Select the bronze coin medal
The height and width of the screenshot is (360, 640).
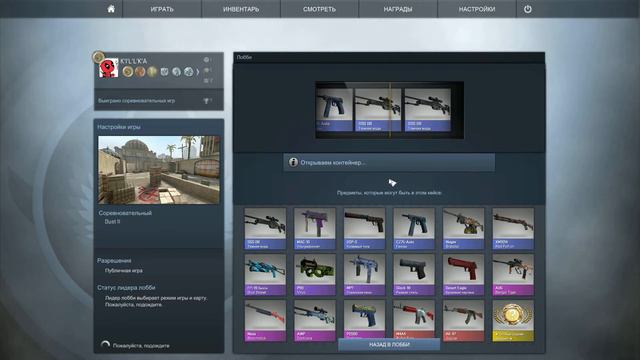pos(140,72)
